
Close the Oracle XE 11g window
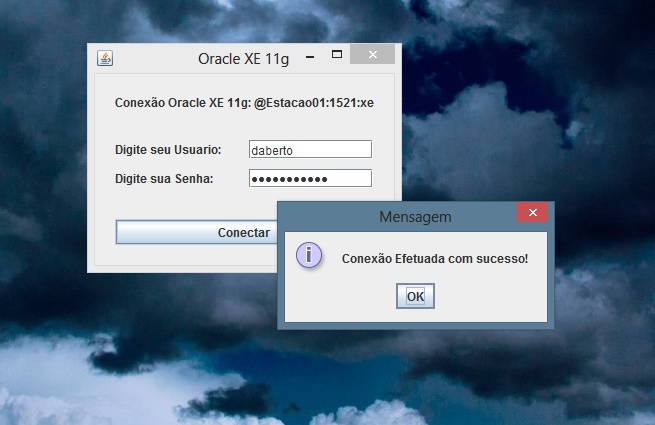372,54
